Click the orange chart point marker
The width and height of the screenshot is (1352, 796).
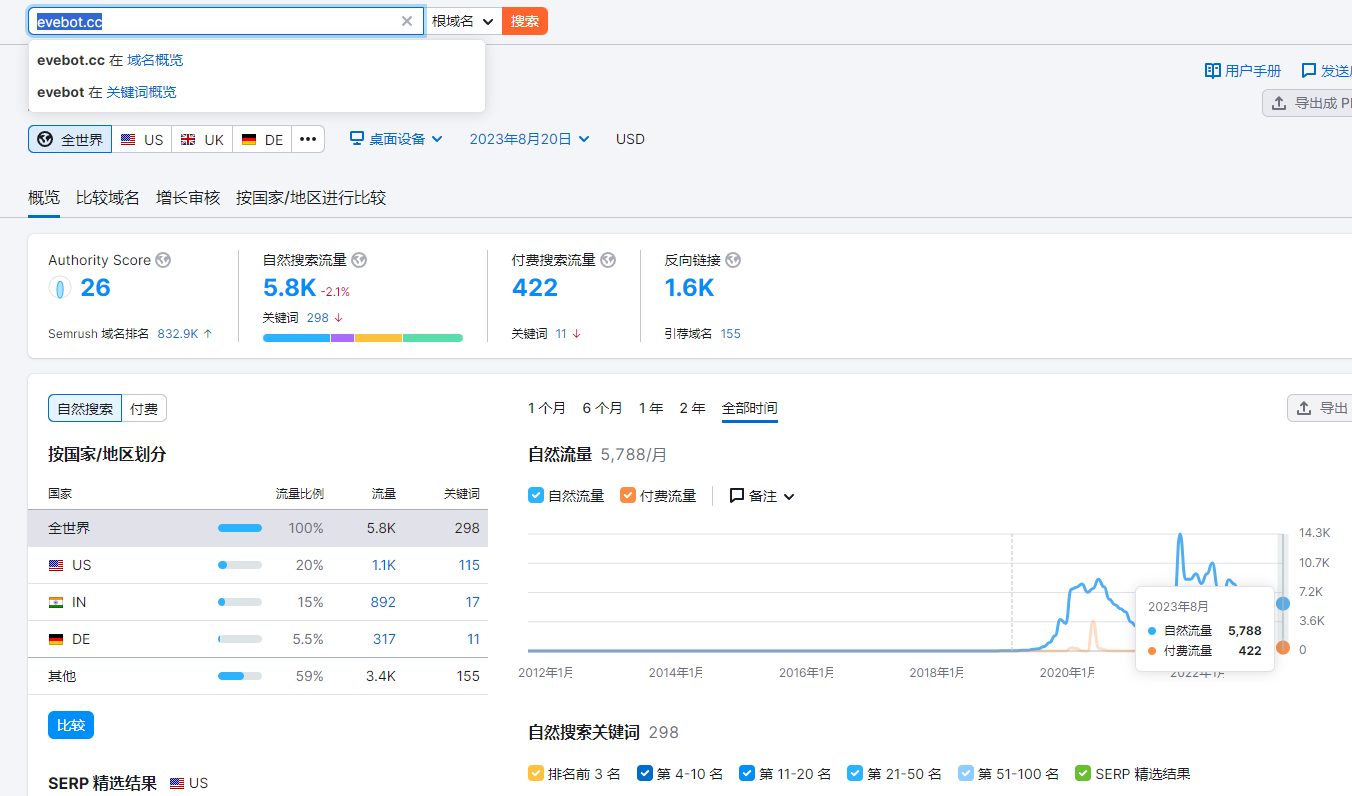(x=1282, y=647)
